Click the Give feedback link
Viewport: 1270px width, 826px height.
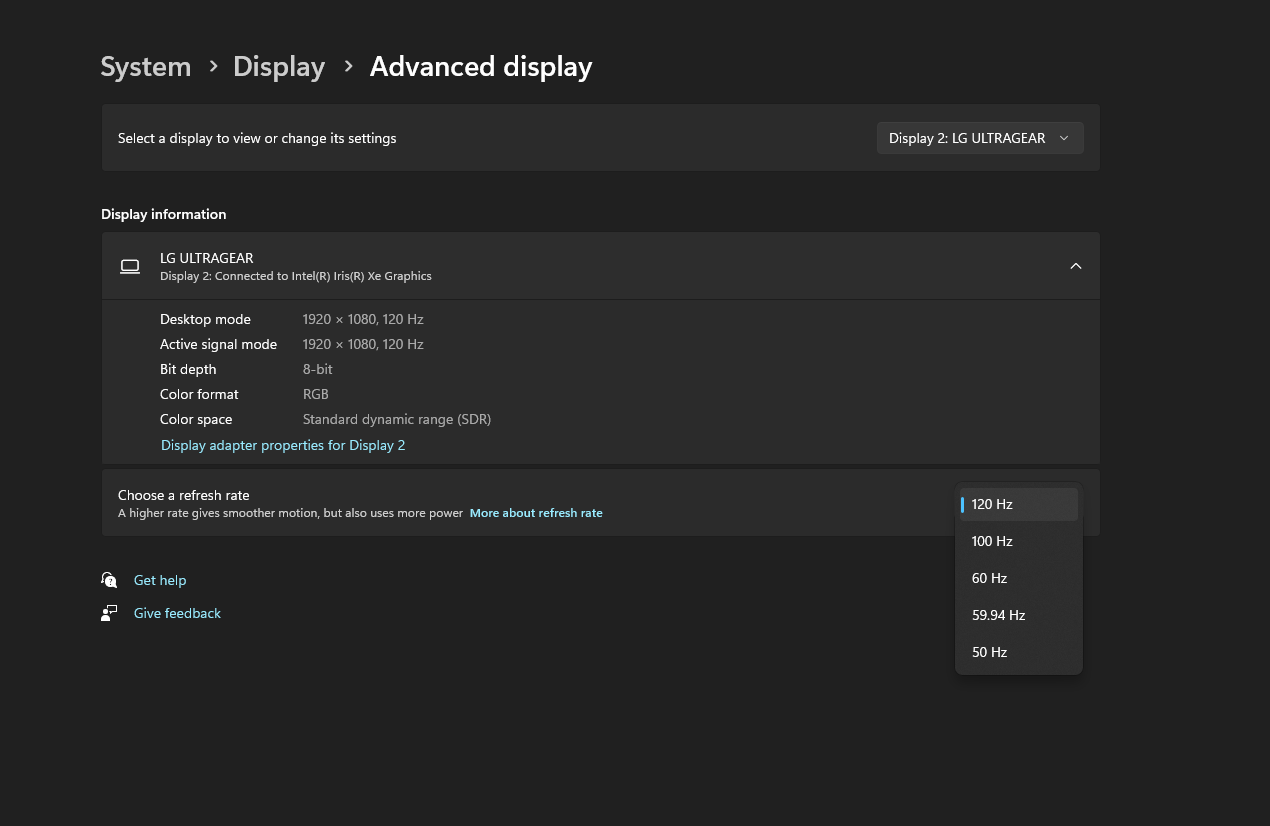177,613
